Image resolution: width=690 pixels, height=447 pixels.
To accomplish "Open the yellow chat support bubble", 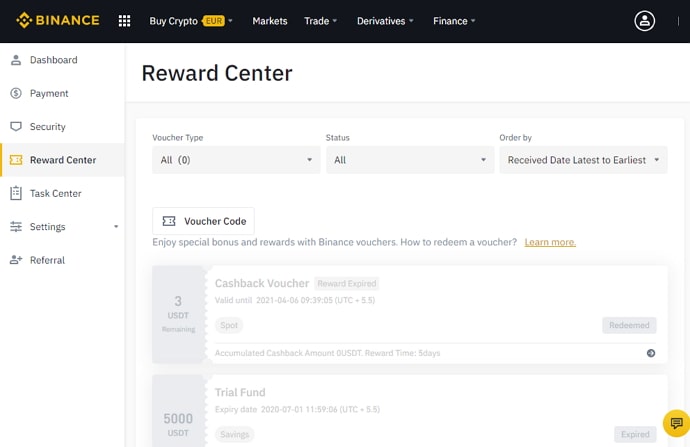I will point(676,423).
